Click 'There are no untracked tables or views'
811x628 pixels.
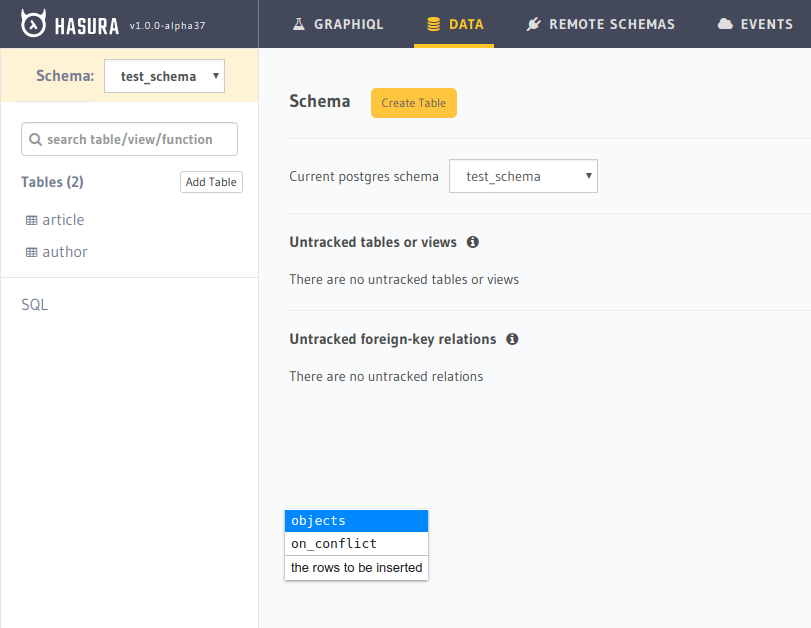(404, 279)
